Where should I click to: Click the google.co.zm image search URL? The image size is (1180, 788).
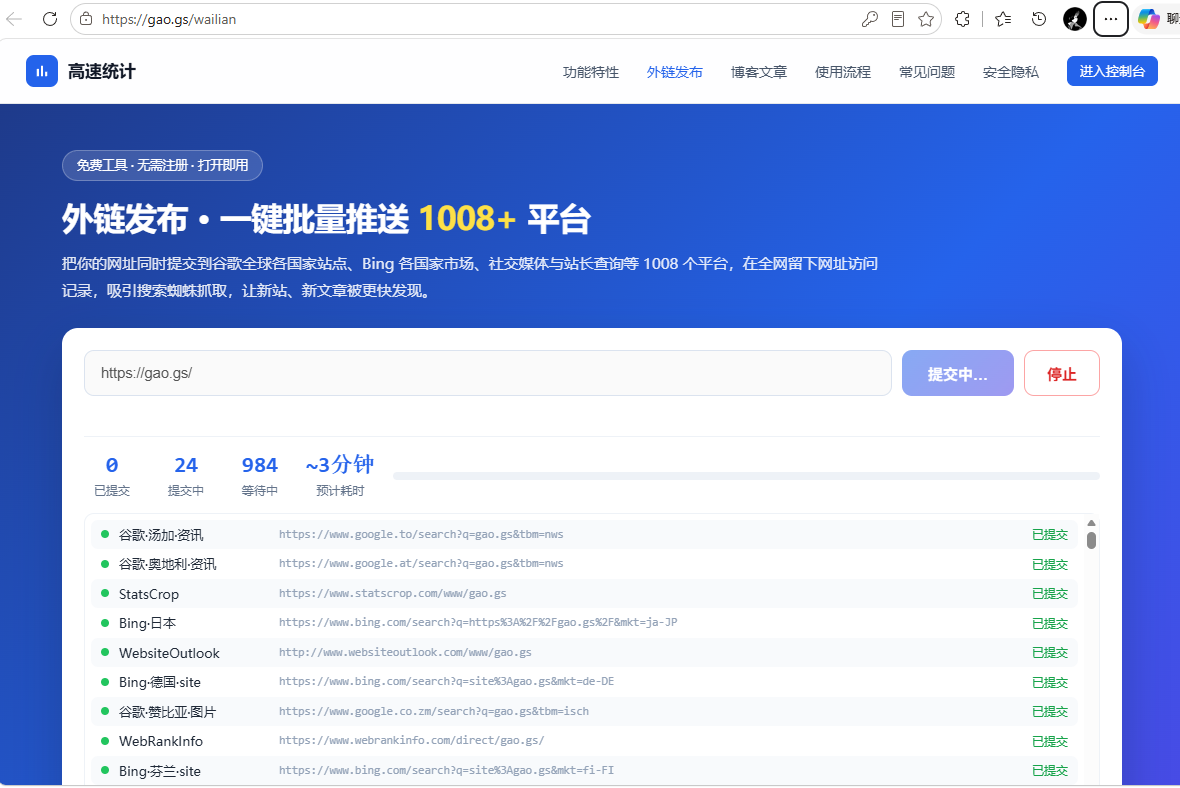coord(433,711)
